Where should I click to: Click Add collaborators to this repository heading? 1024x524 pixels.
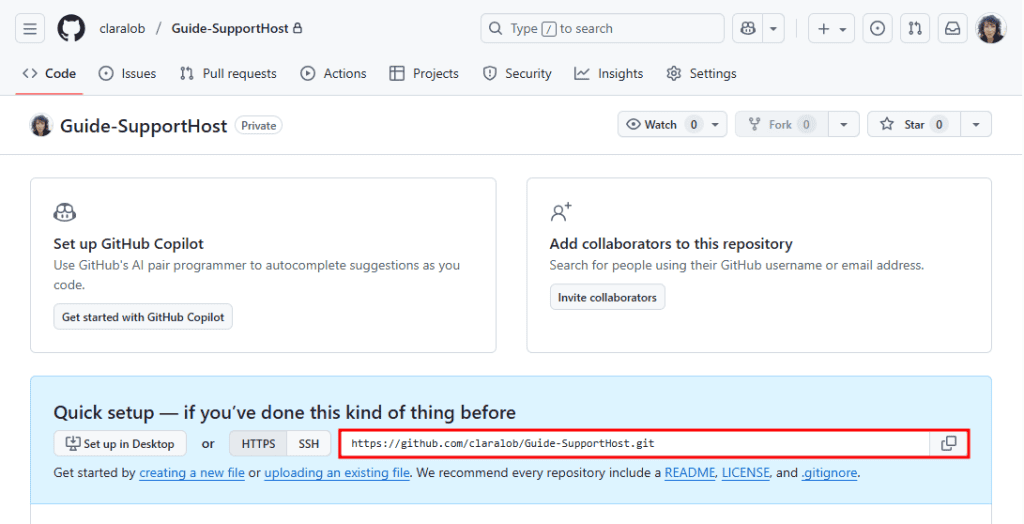(671, 244)
